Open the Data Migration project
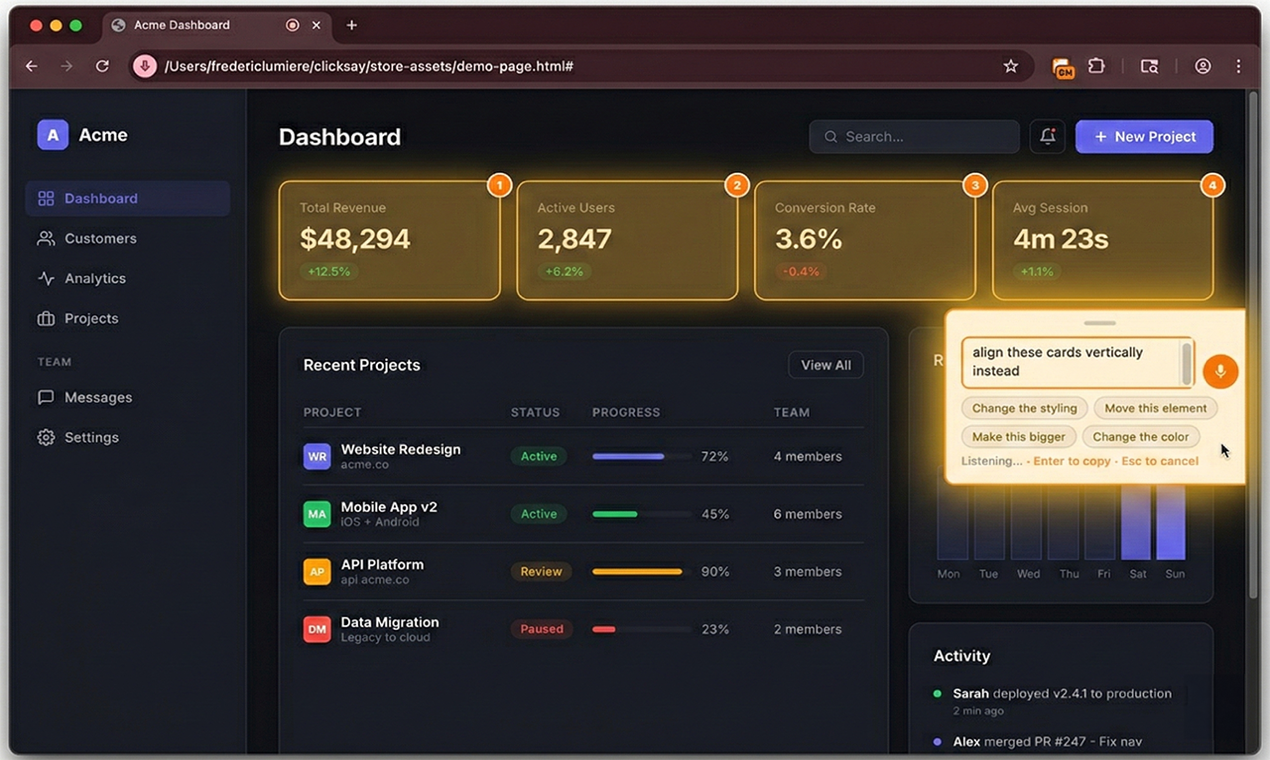Viewport: 1270px width, 760px height. pyautogui.click(x=583, y=629)
